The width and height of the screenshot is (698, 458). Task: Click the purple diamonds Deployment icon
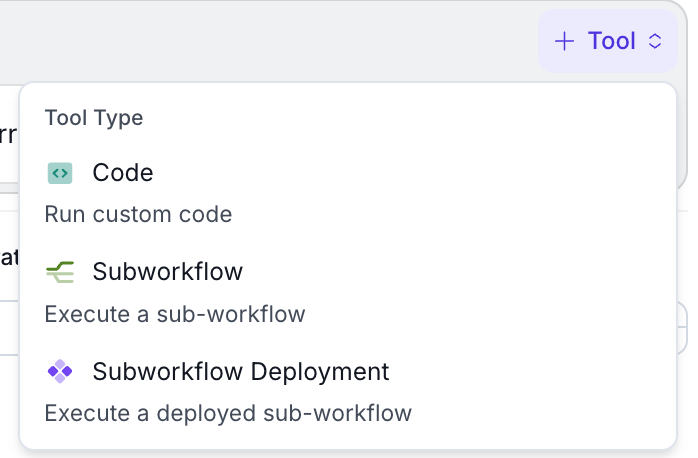(x=60, y=371)
